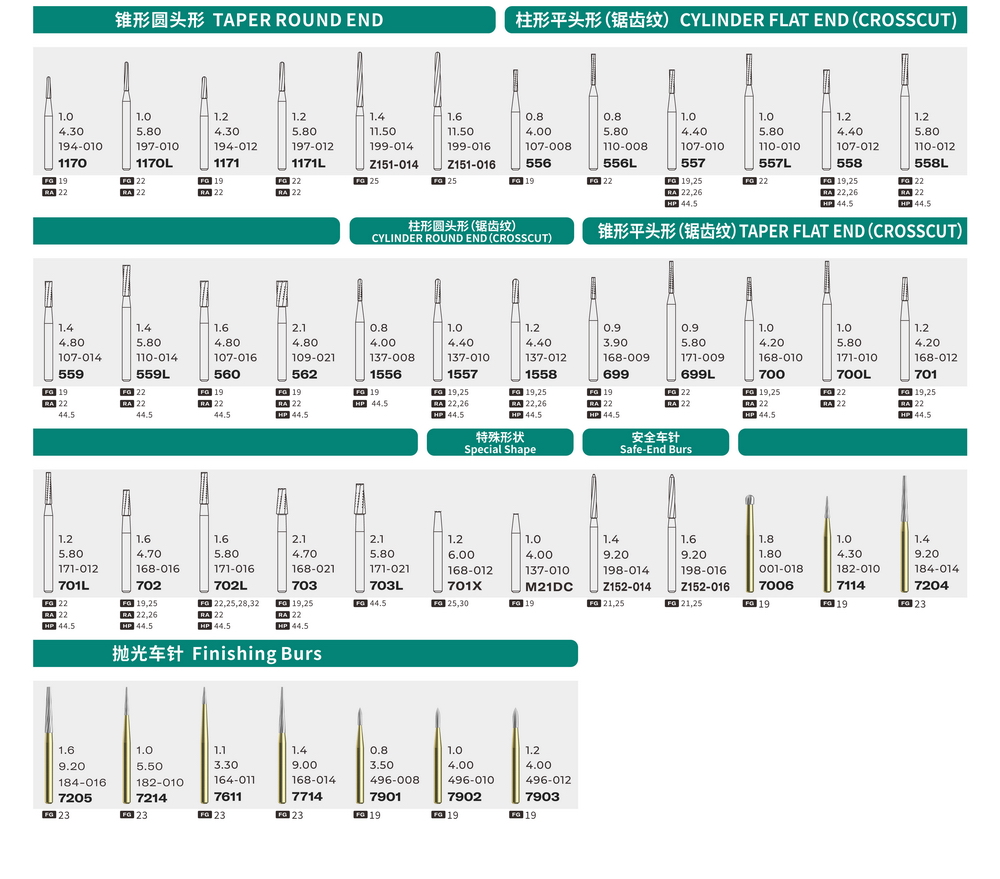The image size is (1000, 879).
Task: Select the Safe-End Burs header
Action: click(655, 443)
